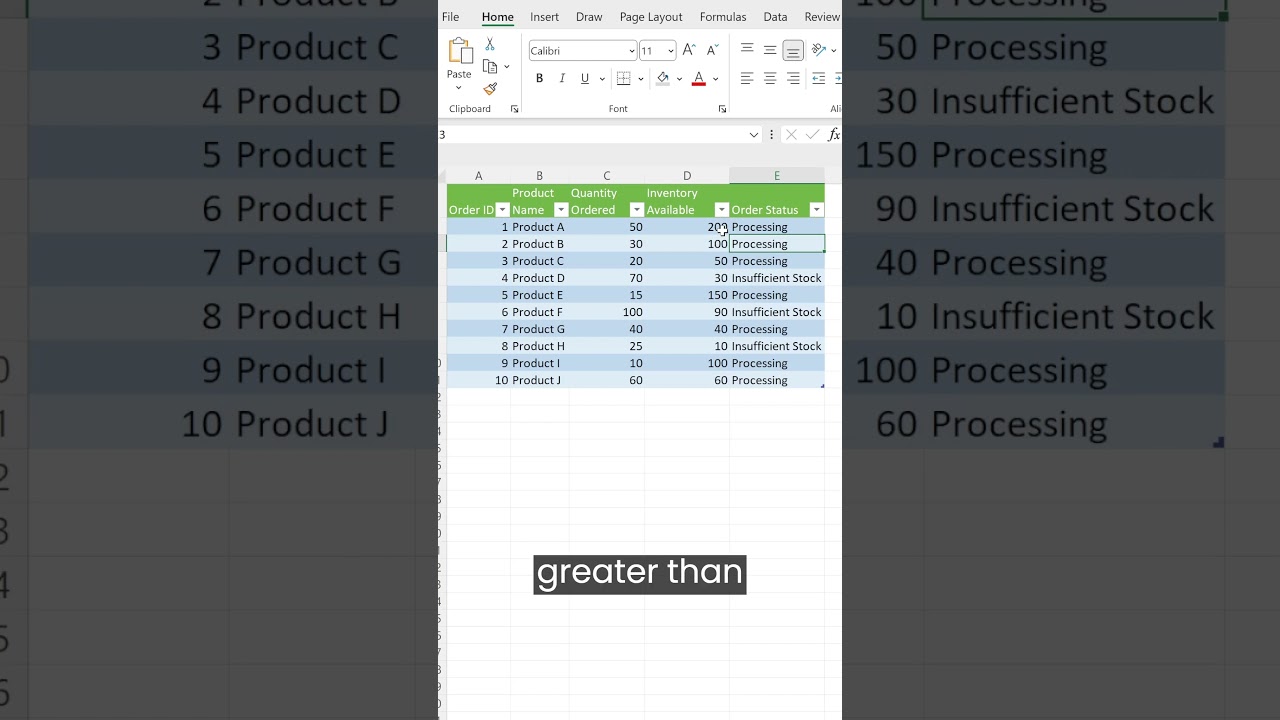Viewport: 1280px width, 720px height.
Task: Open the Inventory Available filter dropdown
Action: click(722, 210)
